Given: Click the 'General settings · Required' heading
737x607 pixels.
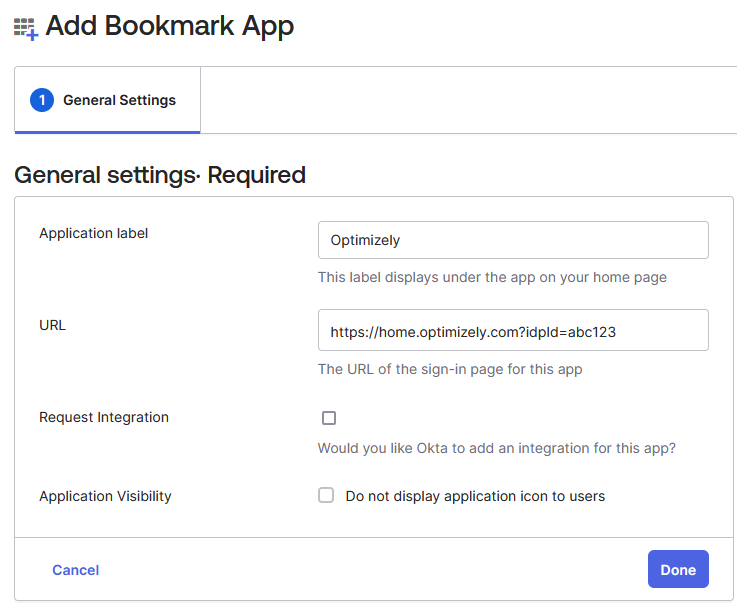Looking at the screenshot, I should point(160,175).
